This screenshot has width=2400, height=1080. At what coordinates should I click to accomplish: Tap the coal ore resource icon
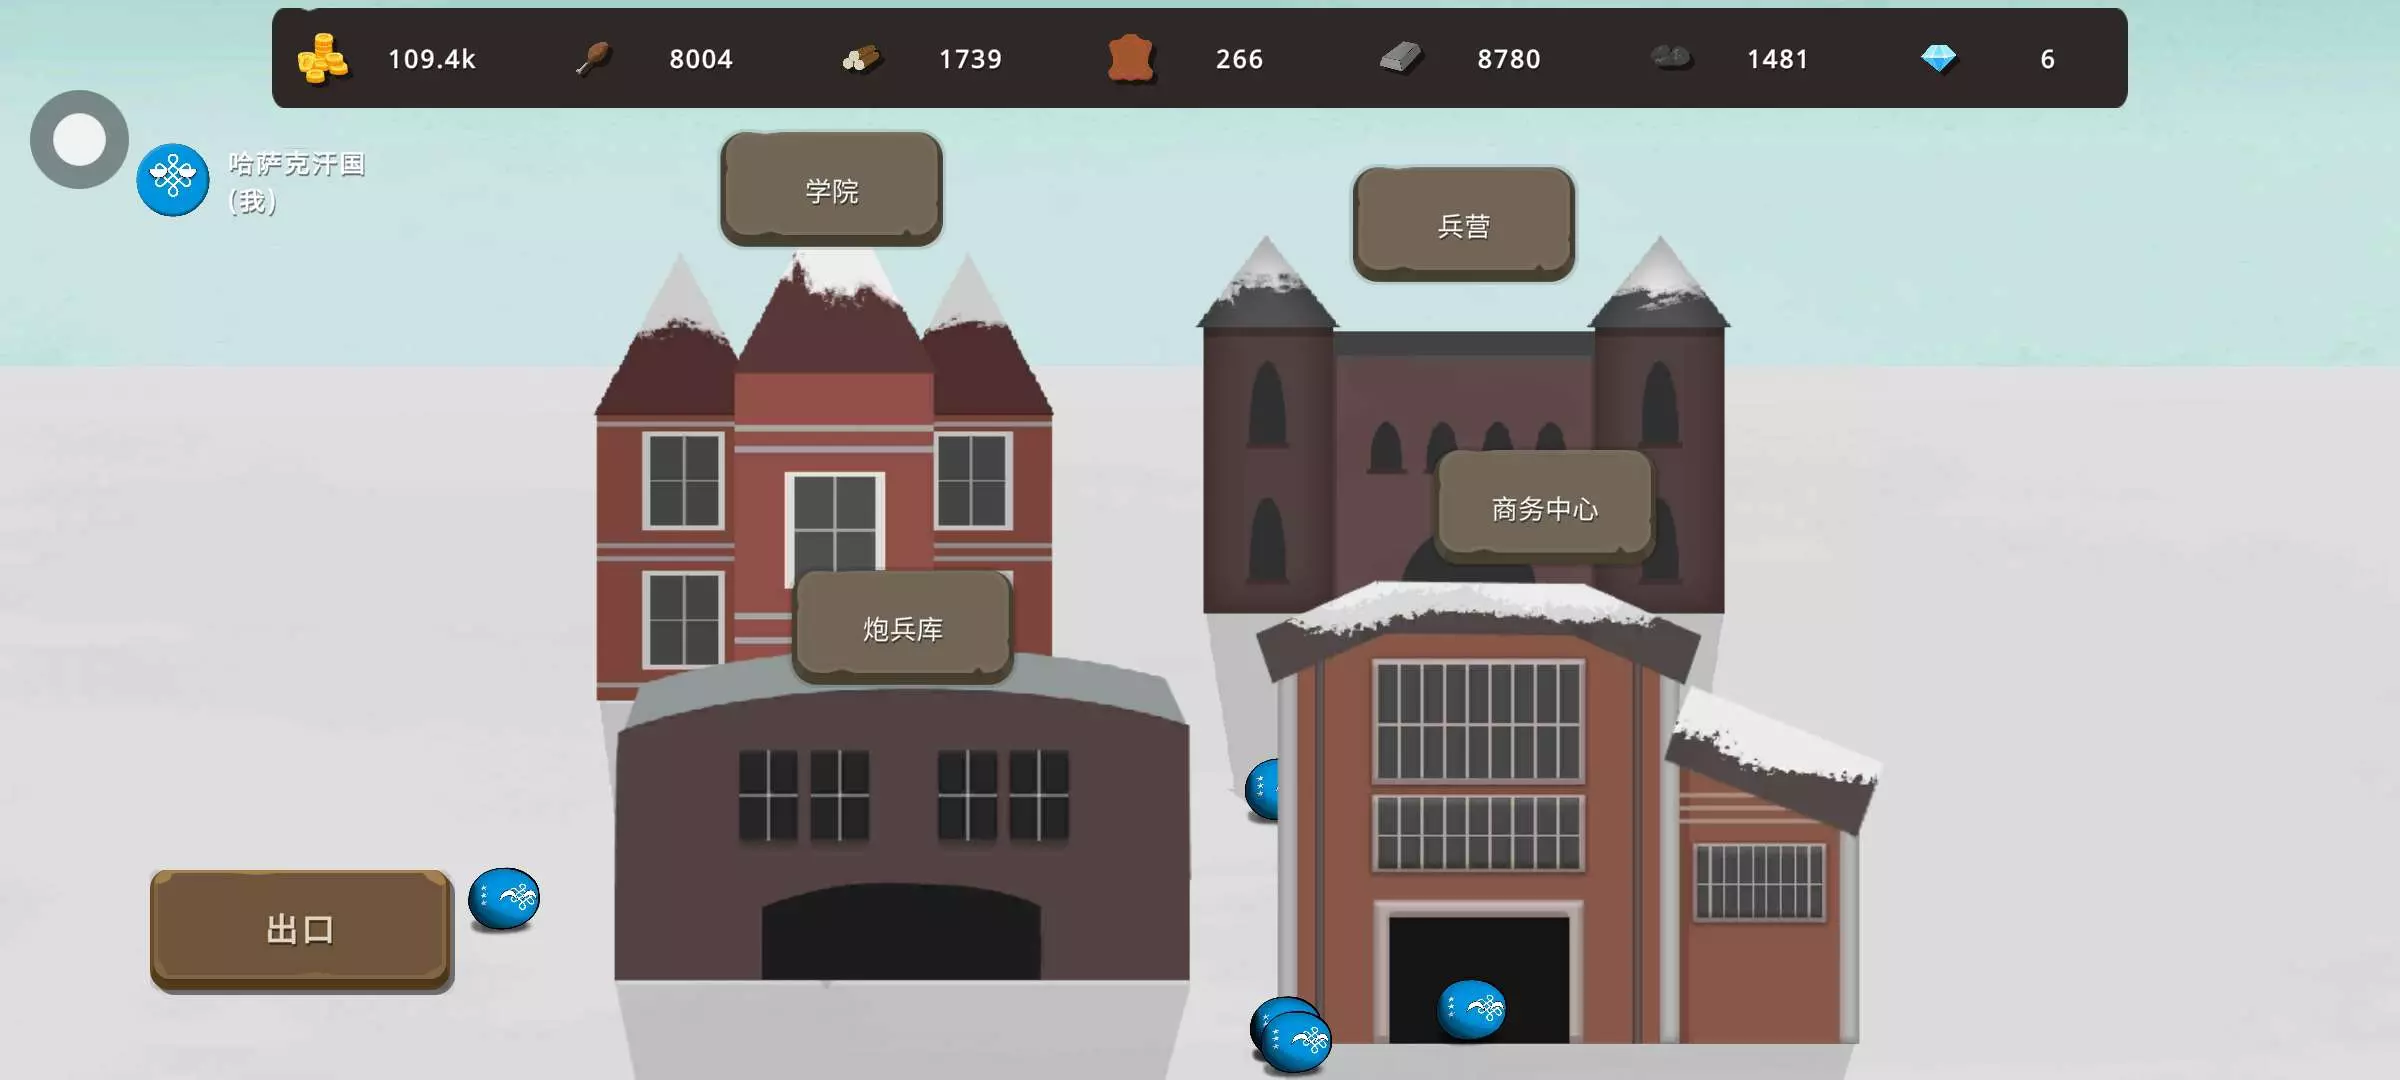[x=1670, y=58]
